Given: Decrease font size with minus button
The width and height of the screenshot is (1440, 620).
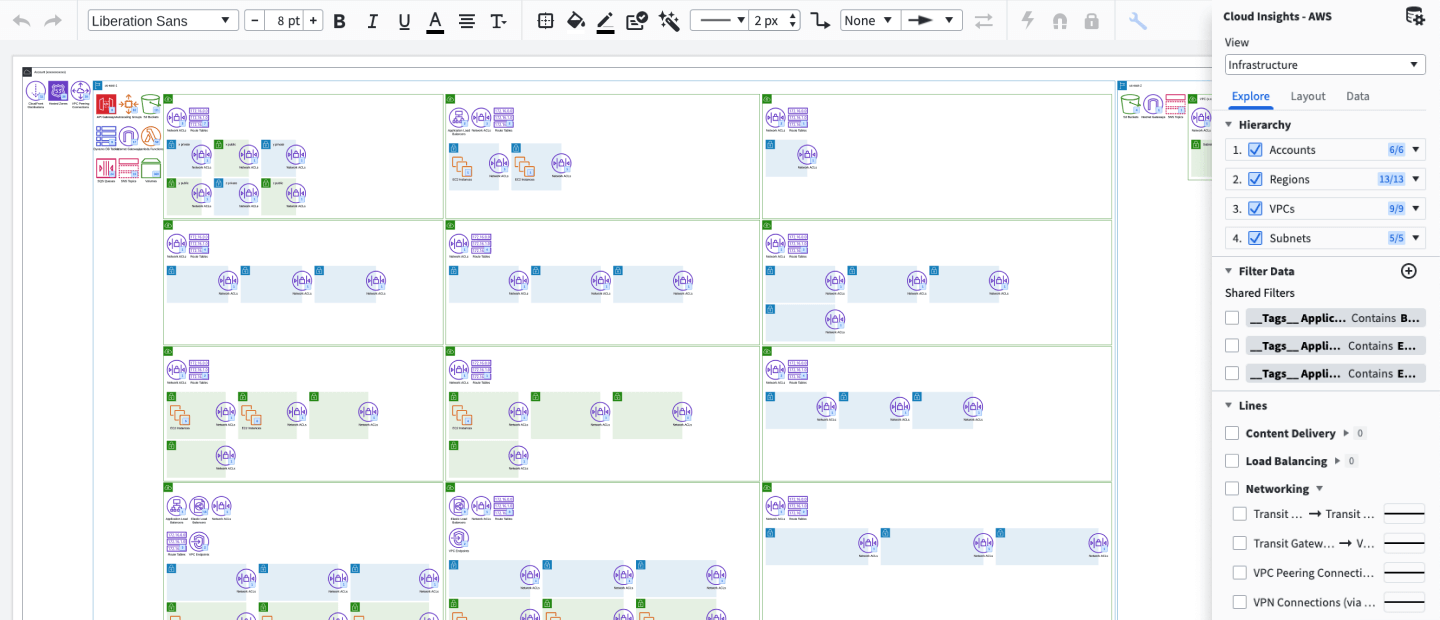Looking at the screenshot, I should (x=254, y=21).
